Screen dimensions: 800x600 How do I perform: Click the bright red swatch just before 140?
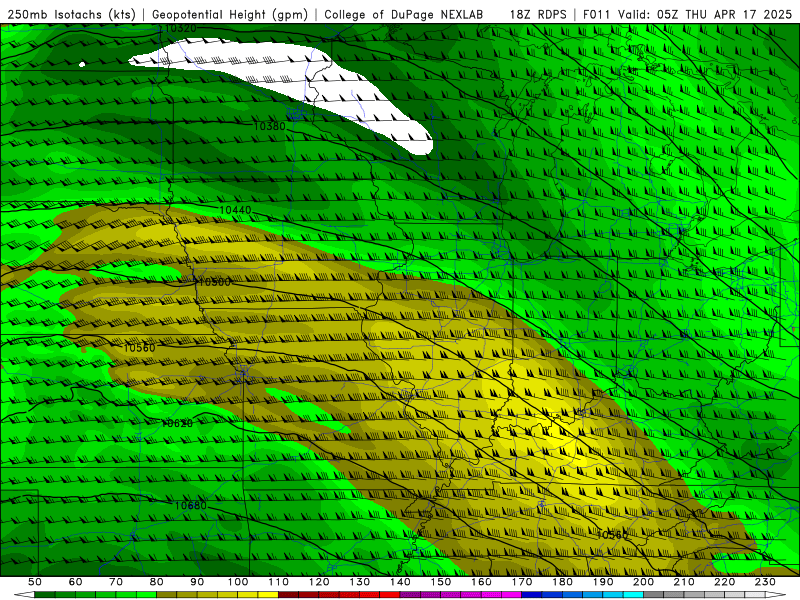389,595
